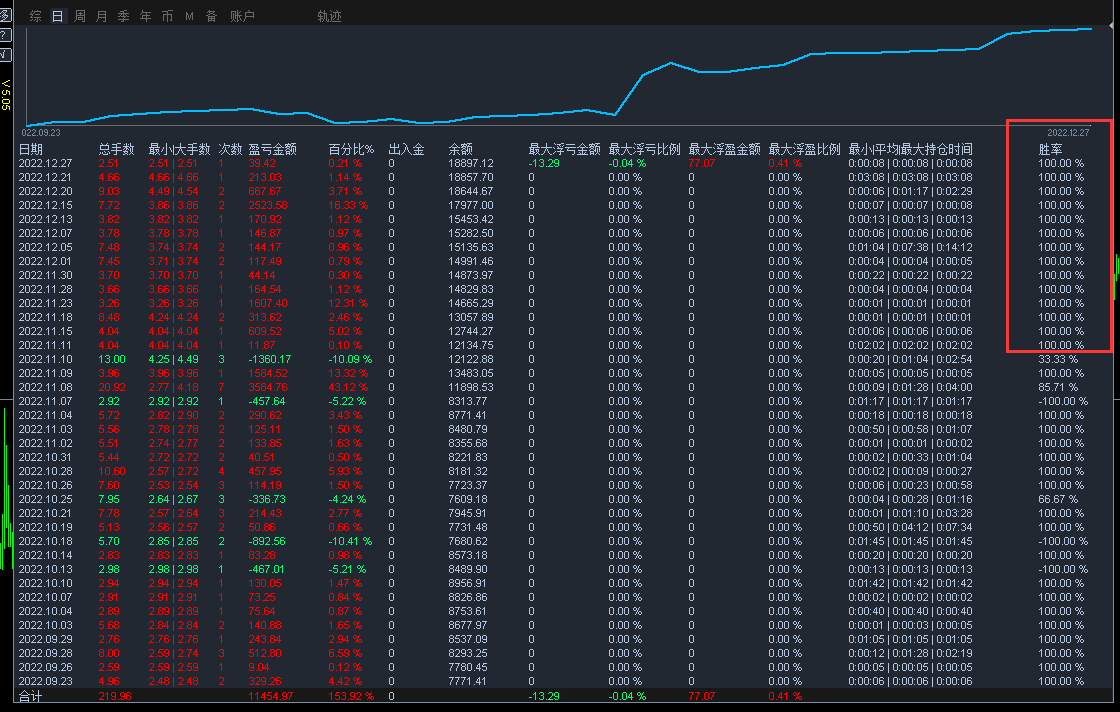Switch to the 周 weekly tab
Viewport: 1120px width, 712px height.
pyautogui.click(x=80, y=16)
